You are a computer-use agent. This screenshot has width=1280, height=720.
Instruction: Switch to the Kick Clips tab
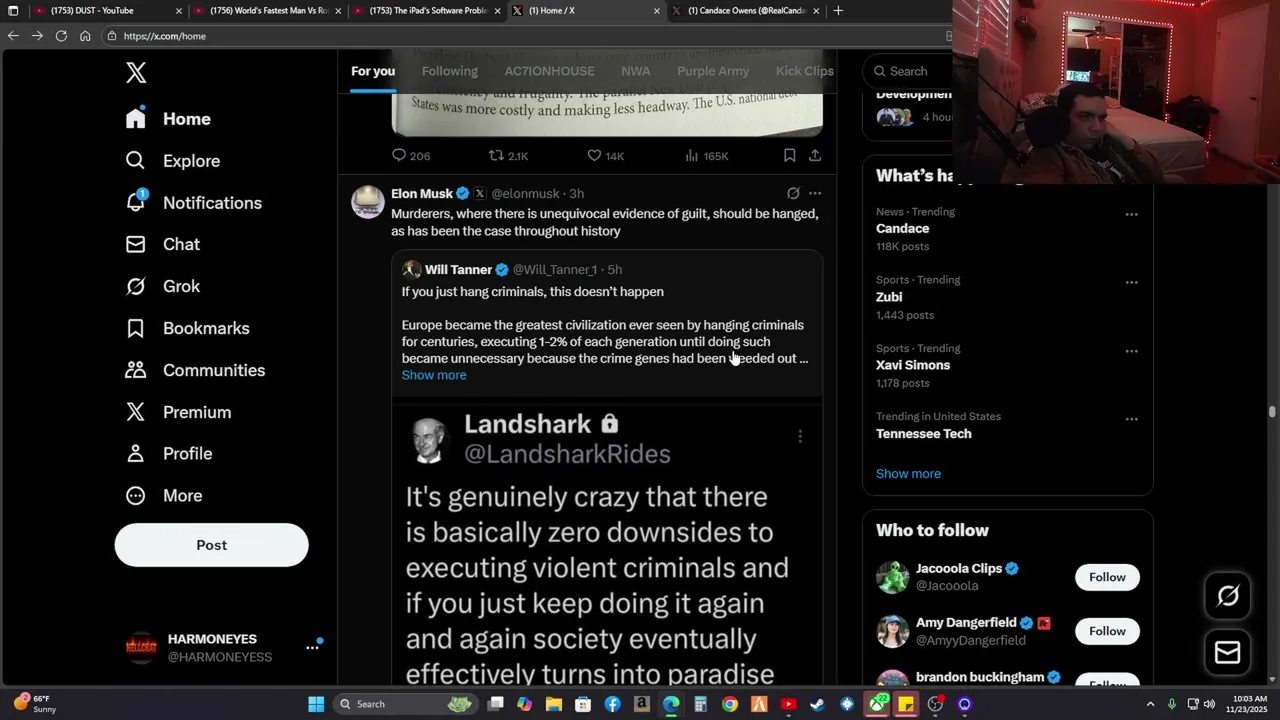804,71
